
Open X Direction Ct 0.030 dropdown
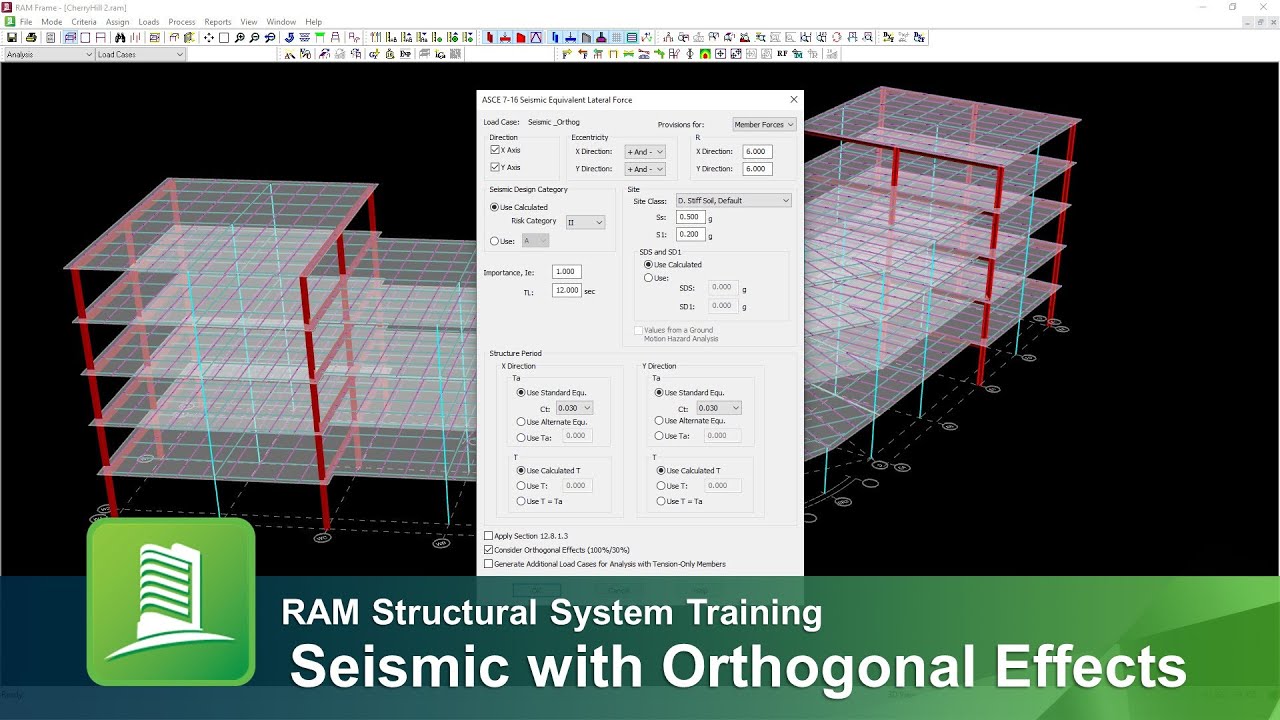[573, 408]
